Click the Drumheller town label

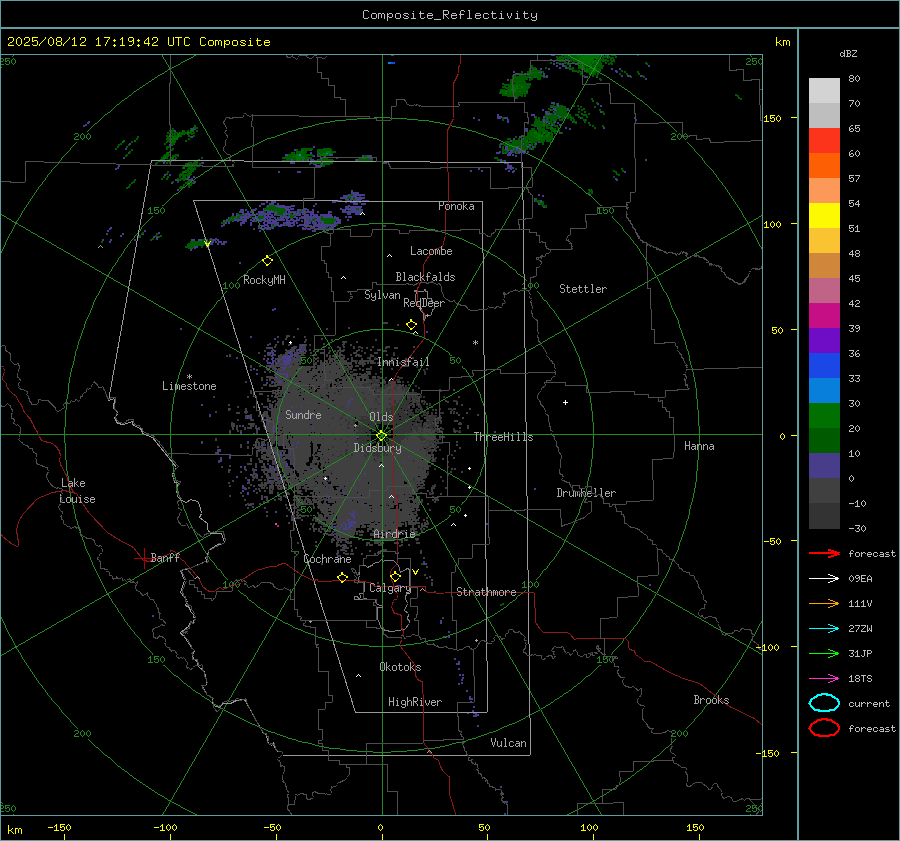click(x=586, y=493)
